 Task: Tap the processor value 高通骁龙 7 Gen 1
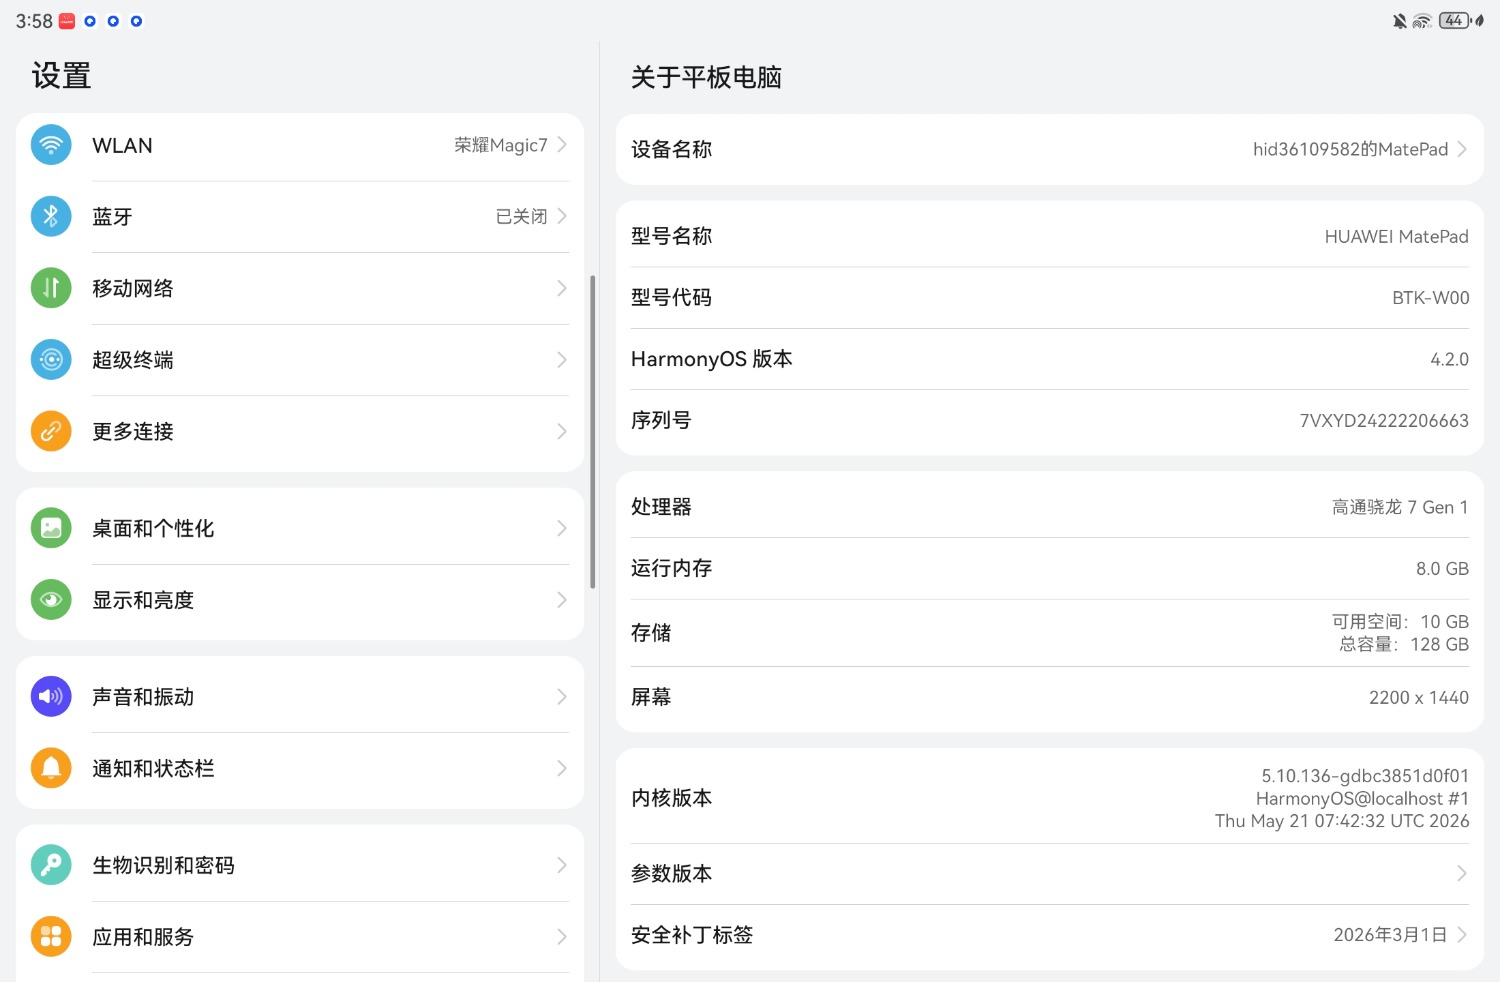click(1400, 507)
